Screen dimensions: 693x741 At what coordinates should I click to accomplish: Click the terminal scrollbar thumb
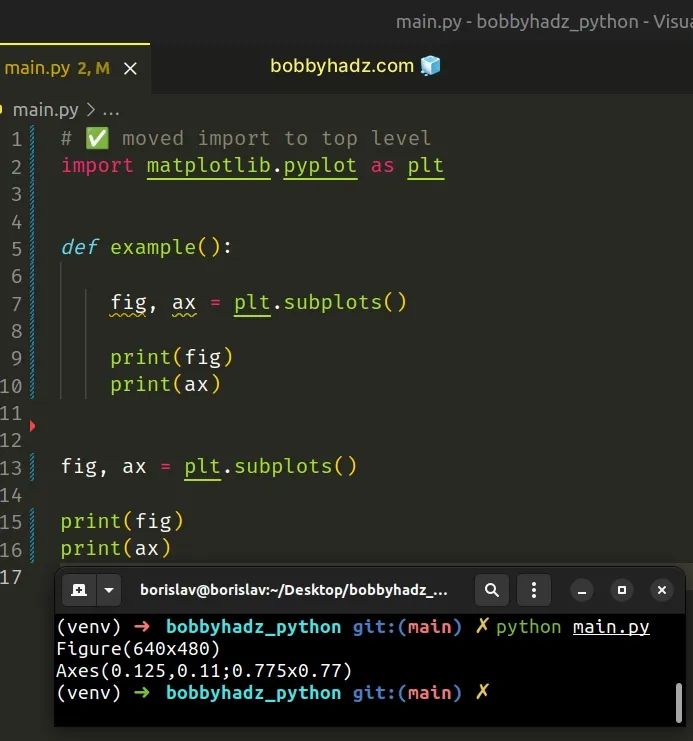tap(679, 702)
